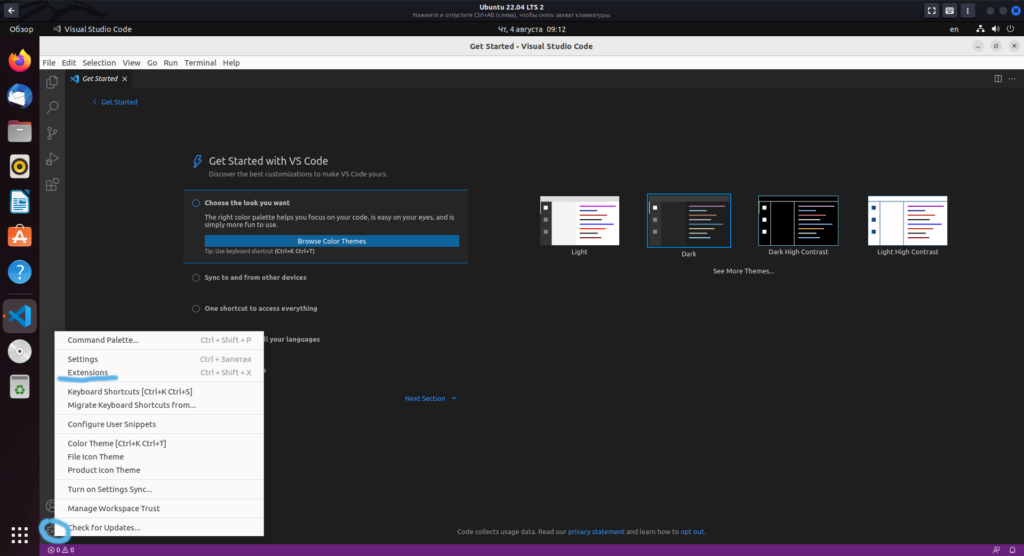This screenshot has width=1024, height=556.
Task: Click the split editor icon
Action: pyautogui.click(x=997, y=78)
